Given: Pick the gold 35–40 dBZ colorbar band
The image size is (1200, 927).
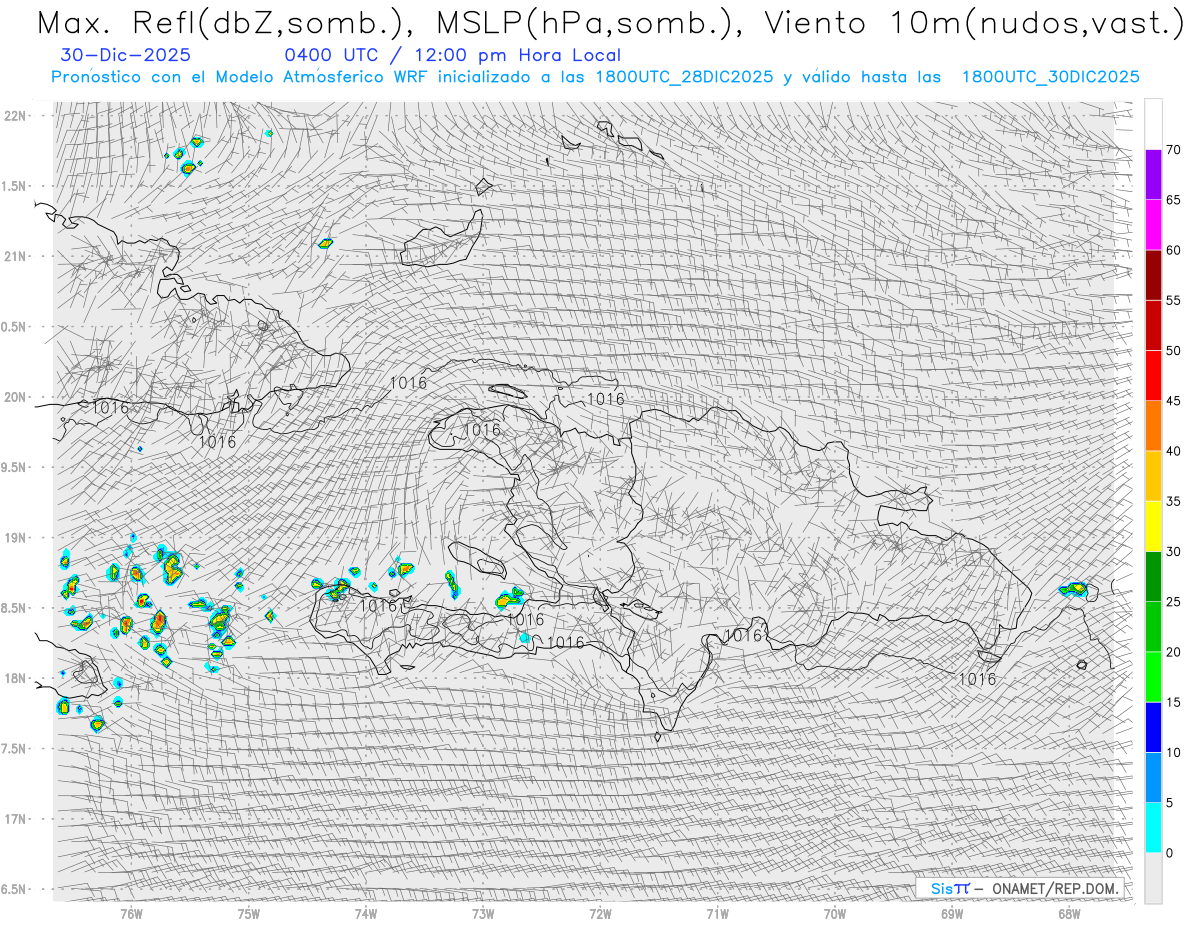Looking at the screenshot, I should pyautogui.click(x=1153, y=476).
